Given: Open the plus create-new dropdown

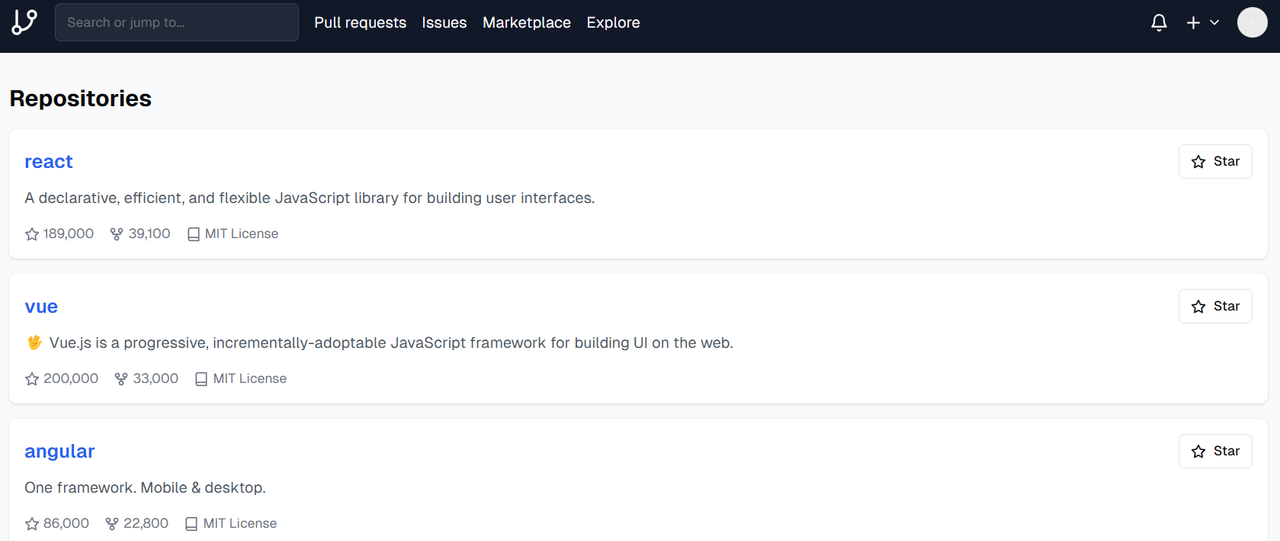Looking at the screenshot, I should [x=1203, y=22].
